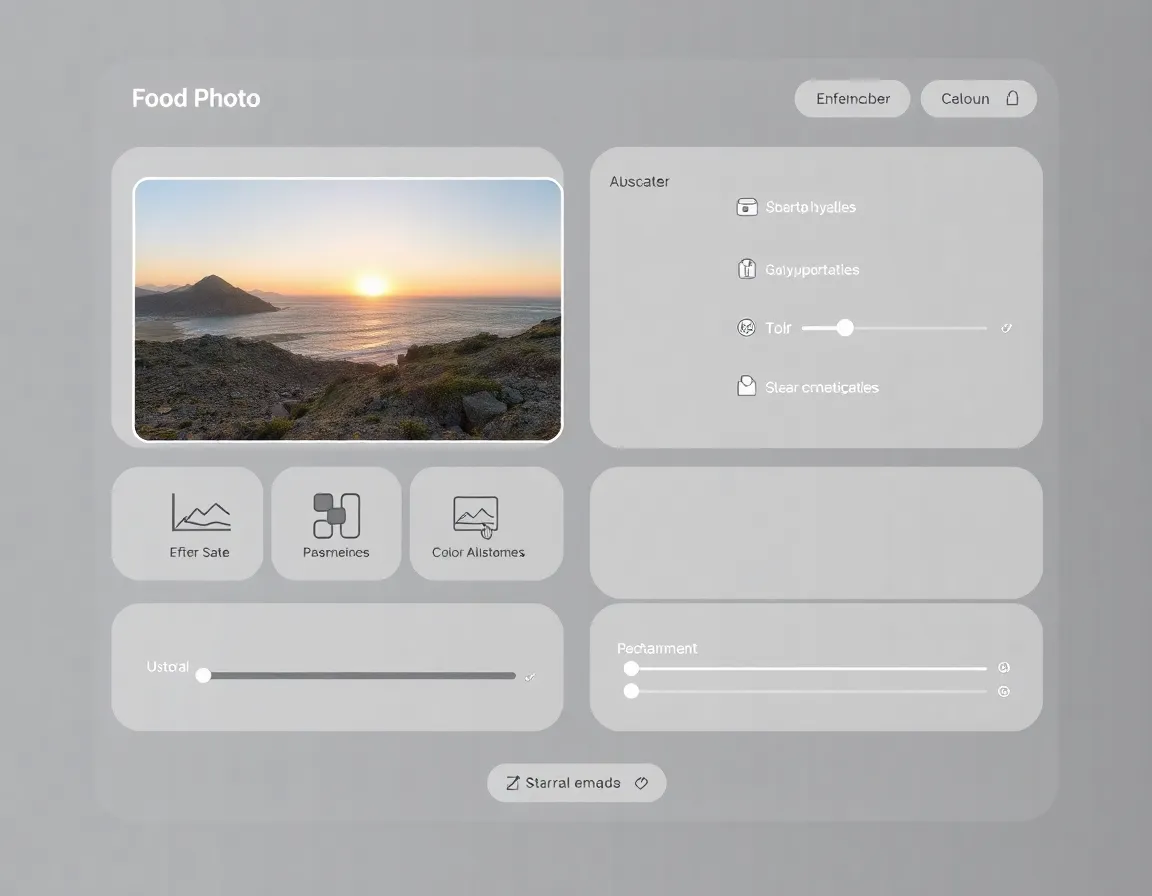Click the Tolr slider handle
Screen dimensions: 1152x896
click(x=845, y=327)
